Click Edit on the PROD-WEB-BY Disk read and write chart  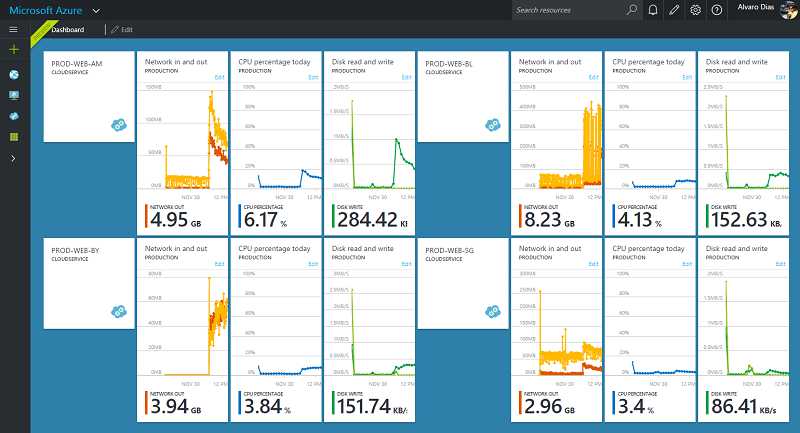pos(407,264)
